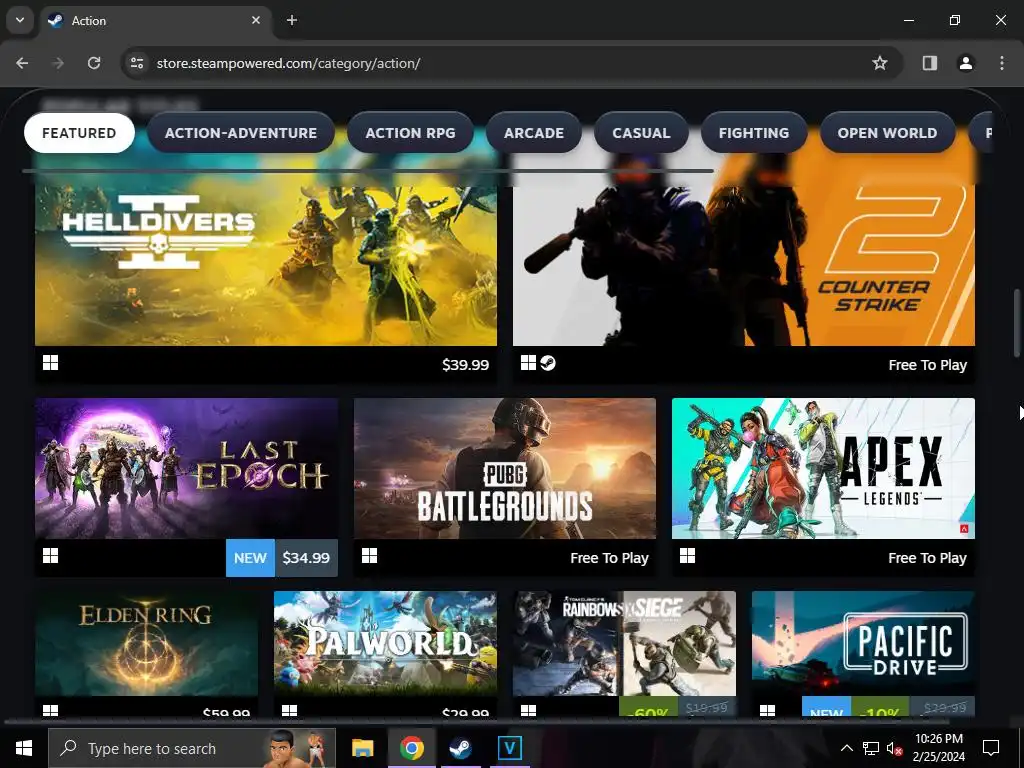Screen dimensions: 1024x768
Task: Click the $34.99 Last Epoch price
Action: click(x=306, y=558)
